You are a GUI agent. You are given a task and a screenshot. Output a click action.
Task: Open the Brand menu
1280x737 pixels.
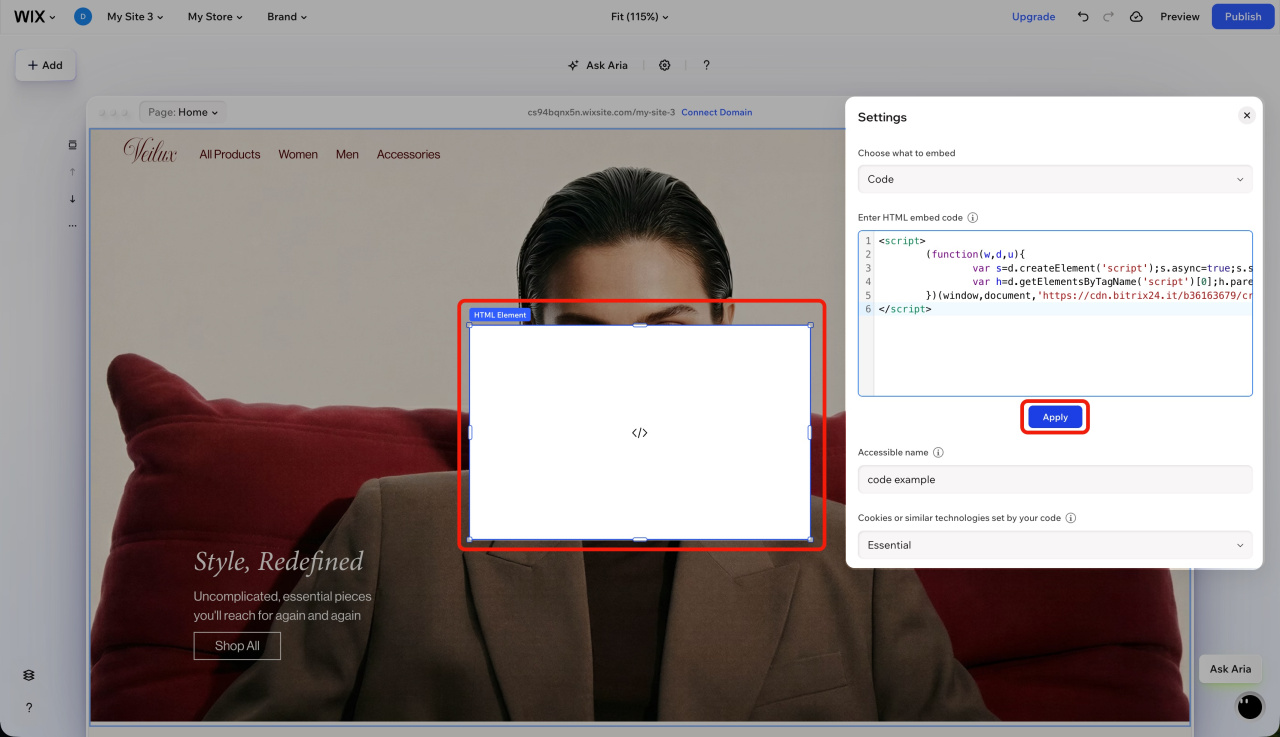pos(287,17)
